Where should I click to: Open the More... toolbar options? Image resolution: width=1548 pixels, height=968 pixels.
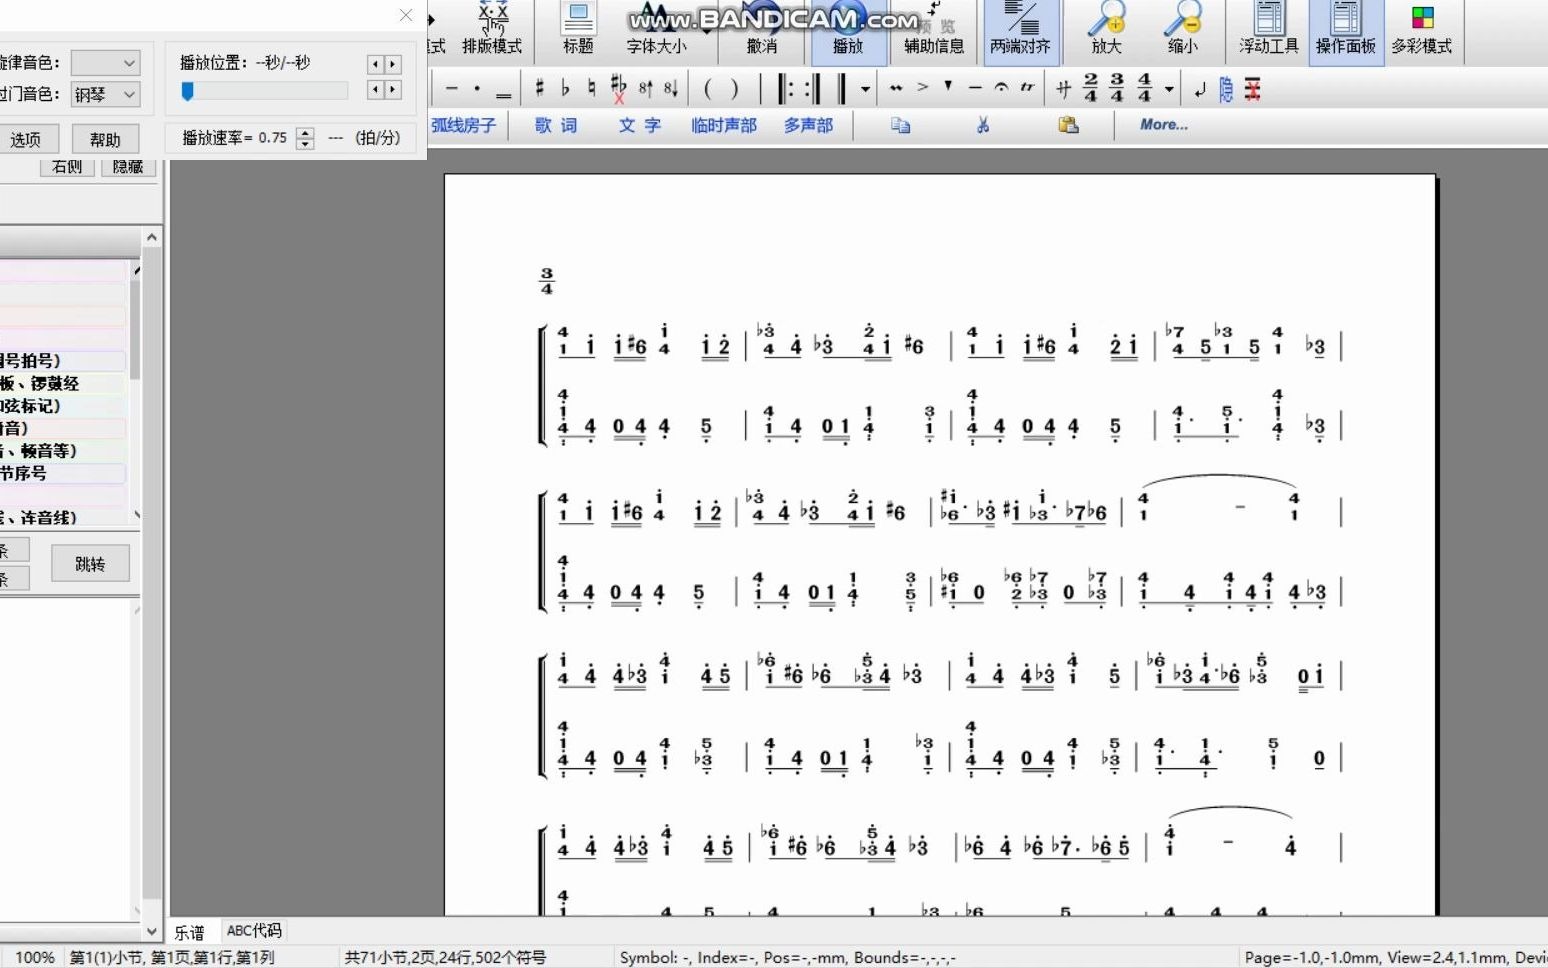1164,125
